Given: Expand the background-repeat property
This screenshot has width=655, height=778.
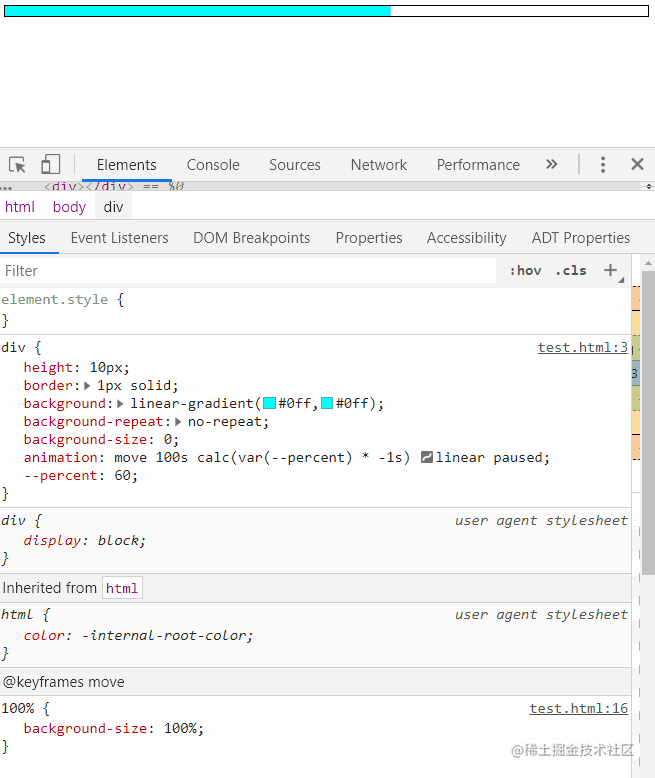Looking at the screenshot, I should [x=178, y=422].
